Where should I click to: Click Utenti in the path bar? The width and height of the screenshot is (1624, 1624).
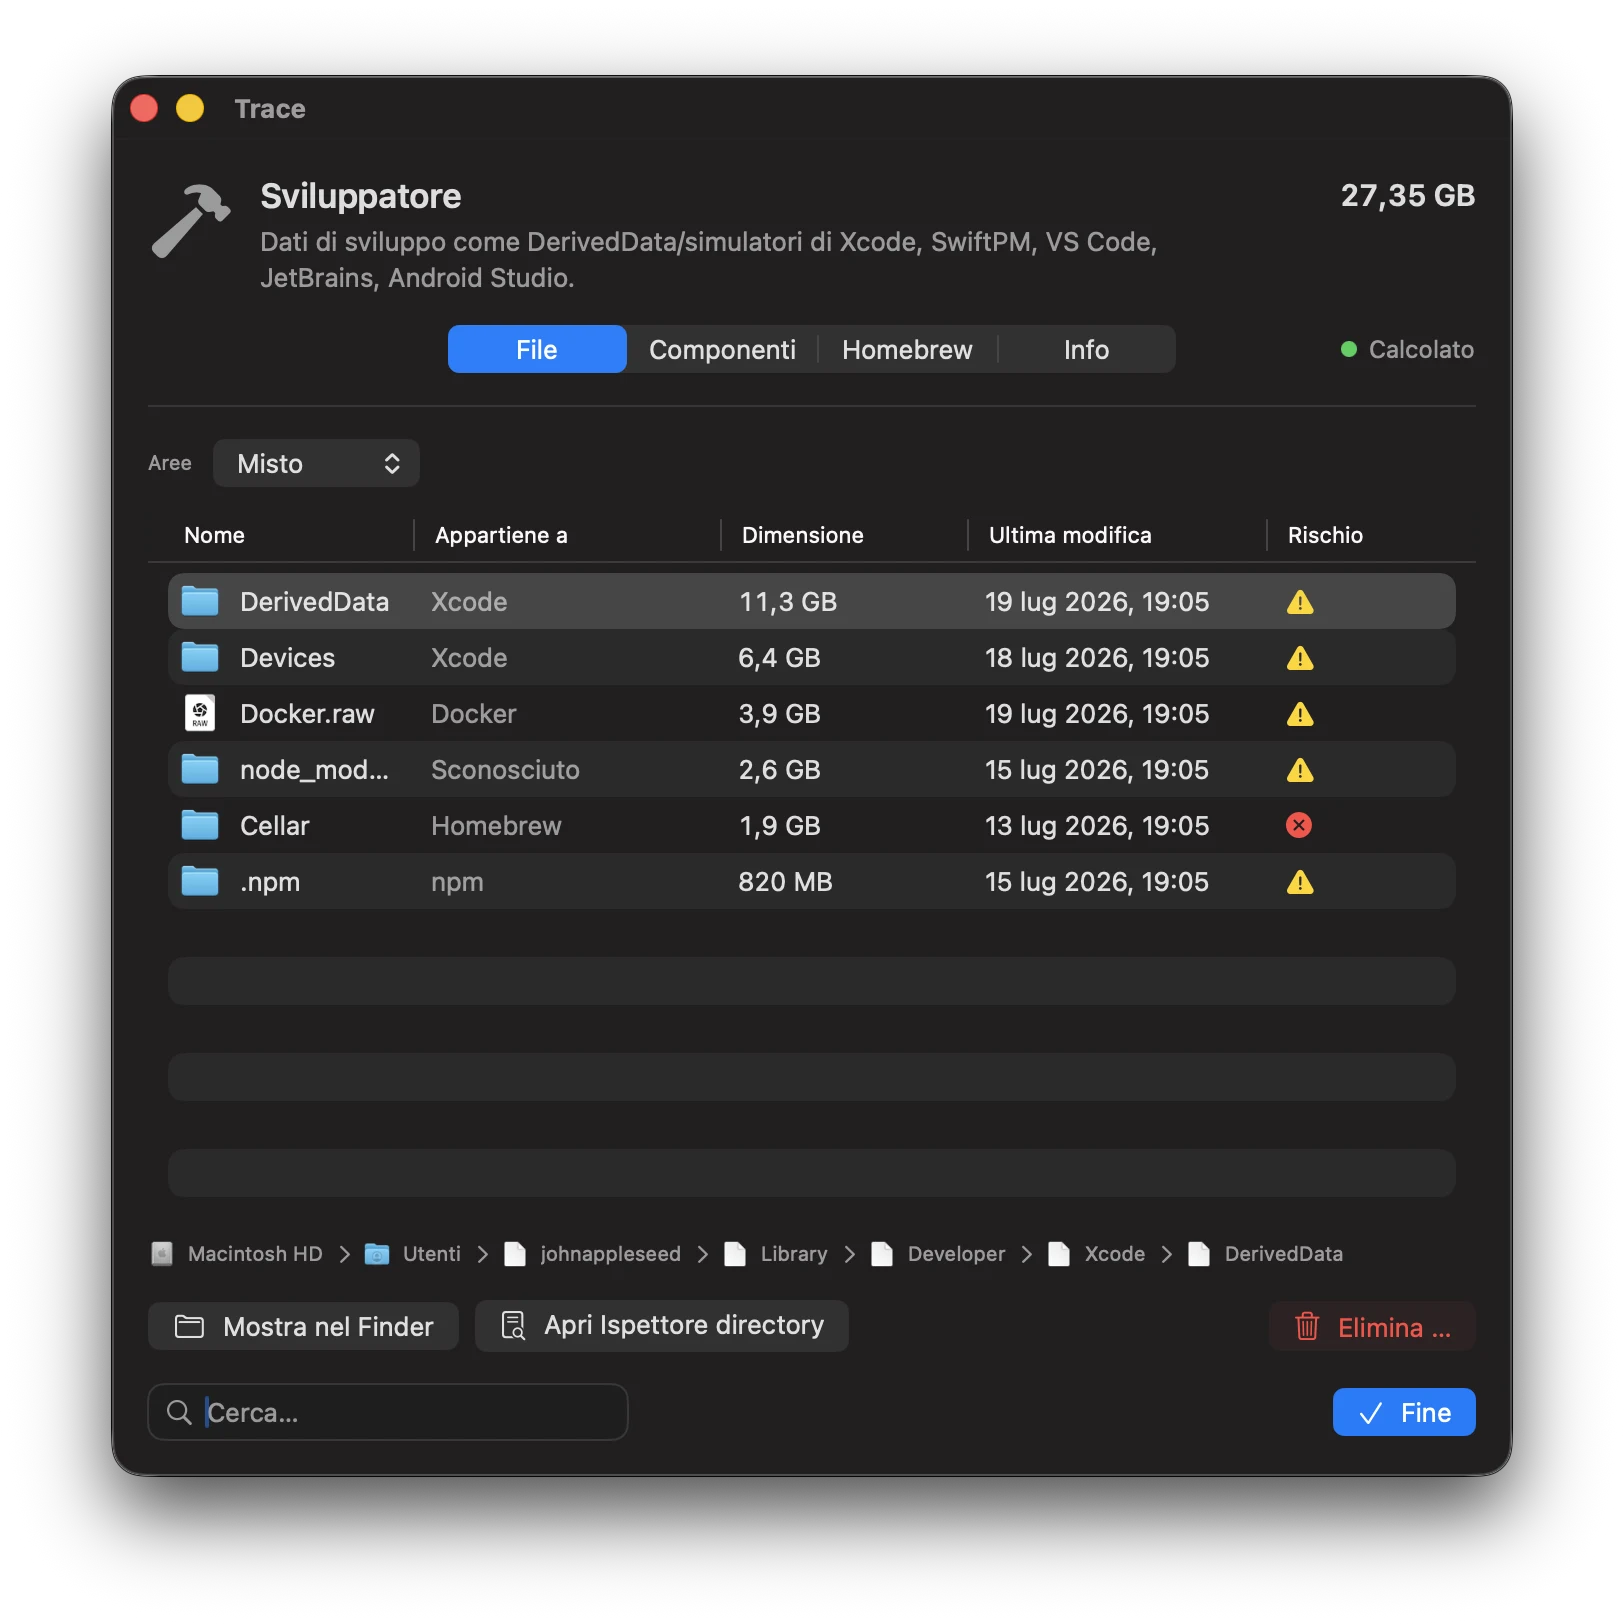coord(432,1254)
